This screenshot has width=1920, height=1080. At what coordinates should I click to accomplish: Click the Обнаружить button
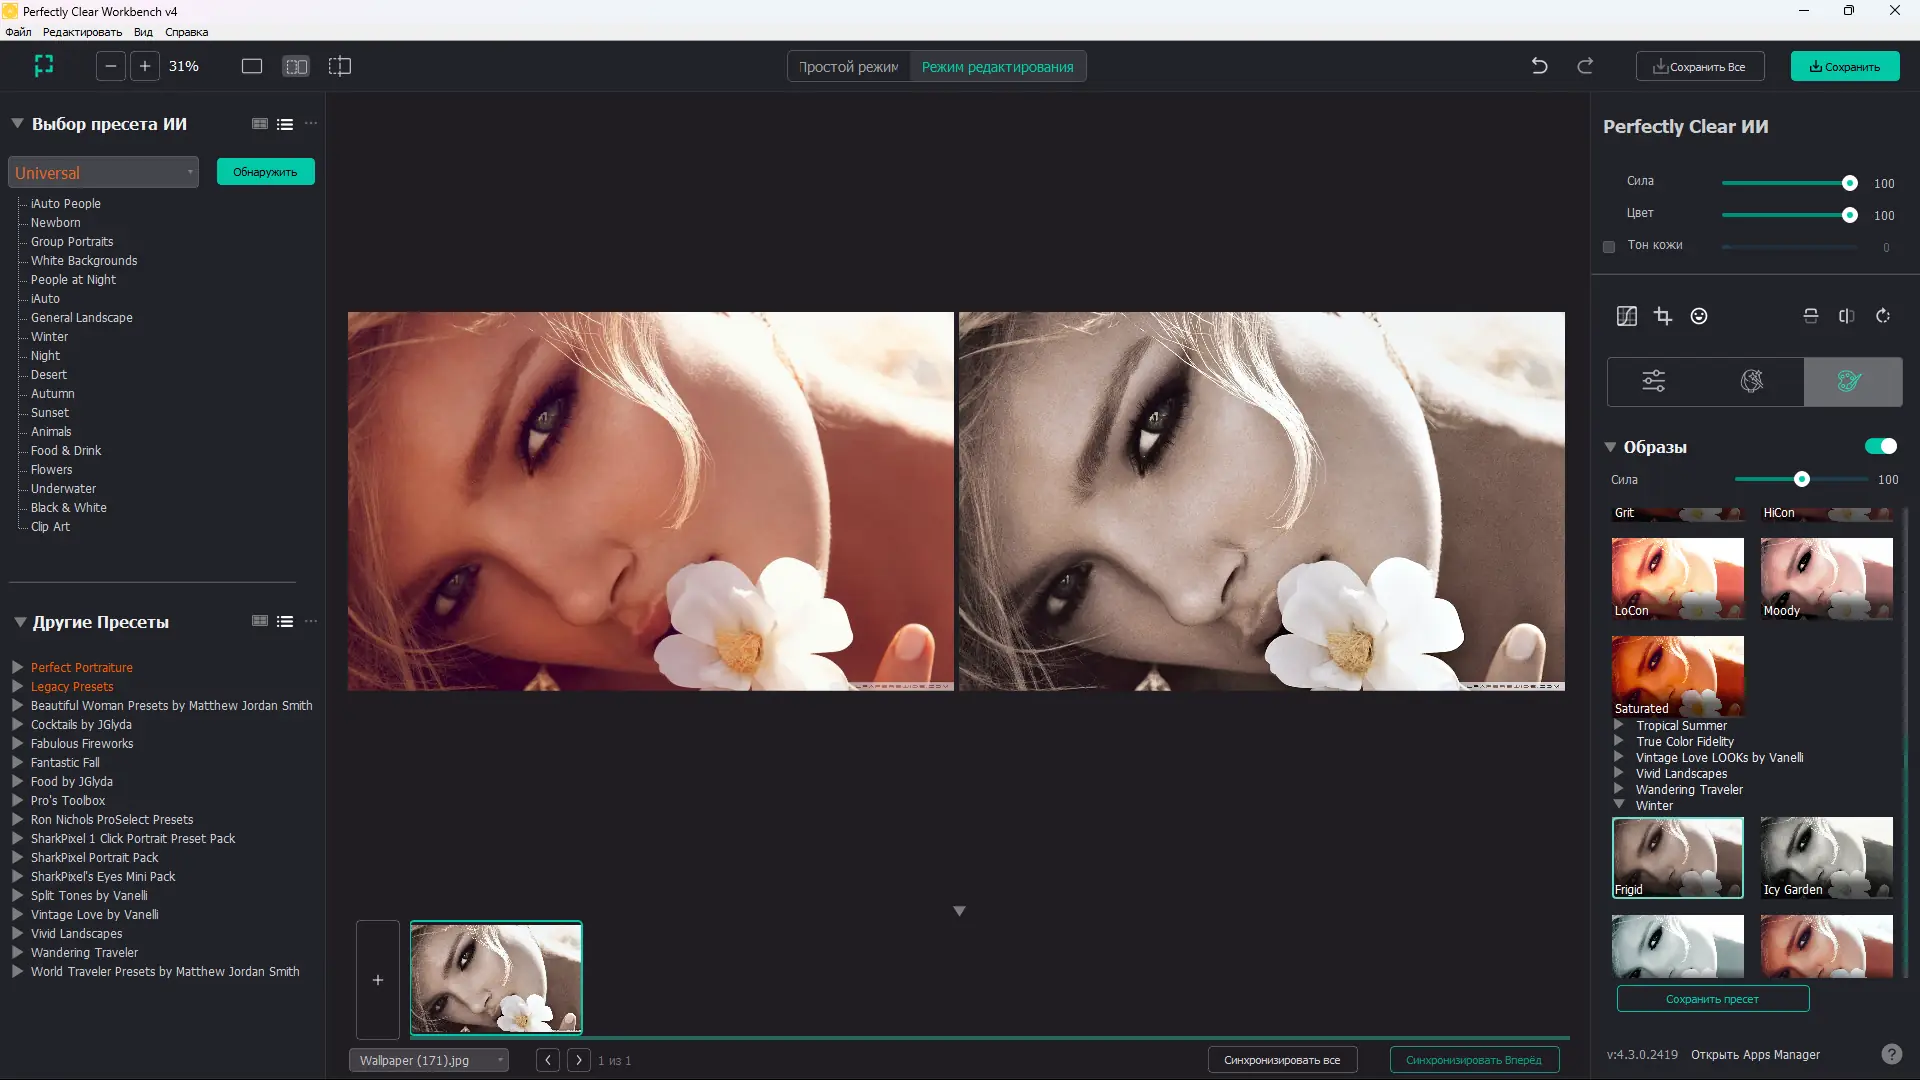coord(265,172)
